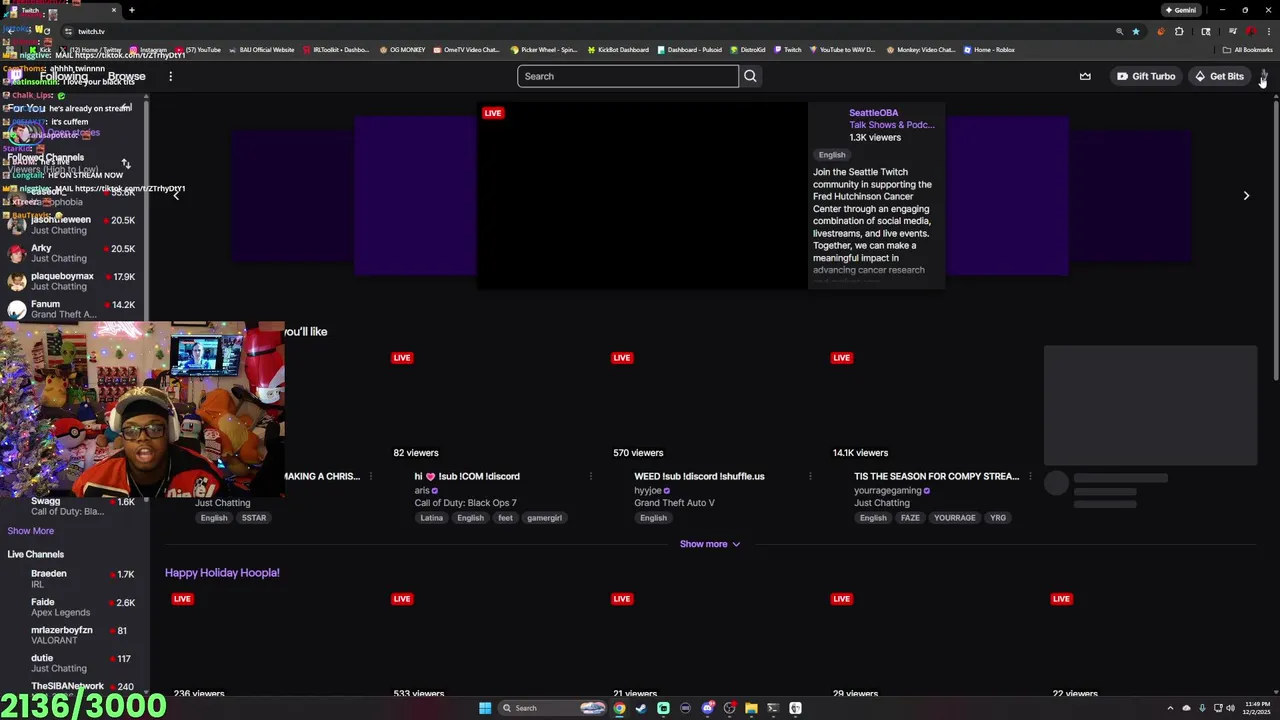Open the Prime loot crown icon
This screenshot has width=1280, height=720.
pyautogui.click(x=1085, y=76)
